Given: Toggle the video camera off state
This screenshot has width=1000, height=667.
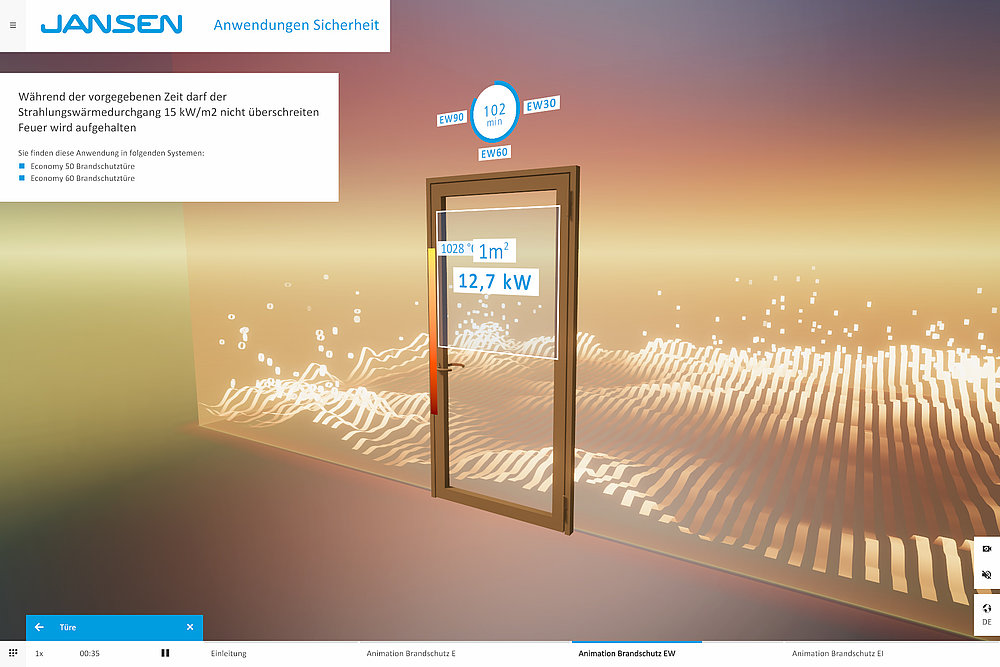Looking at the screenshot, I should point(986,547).
